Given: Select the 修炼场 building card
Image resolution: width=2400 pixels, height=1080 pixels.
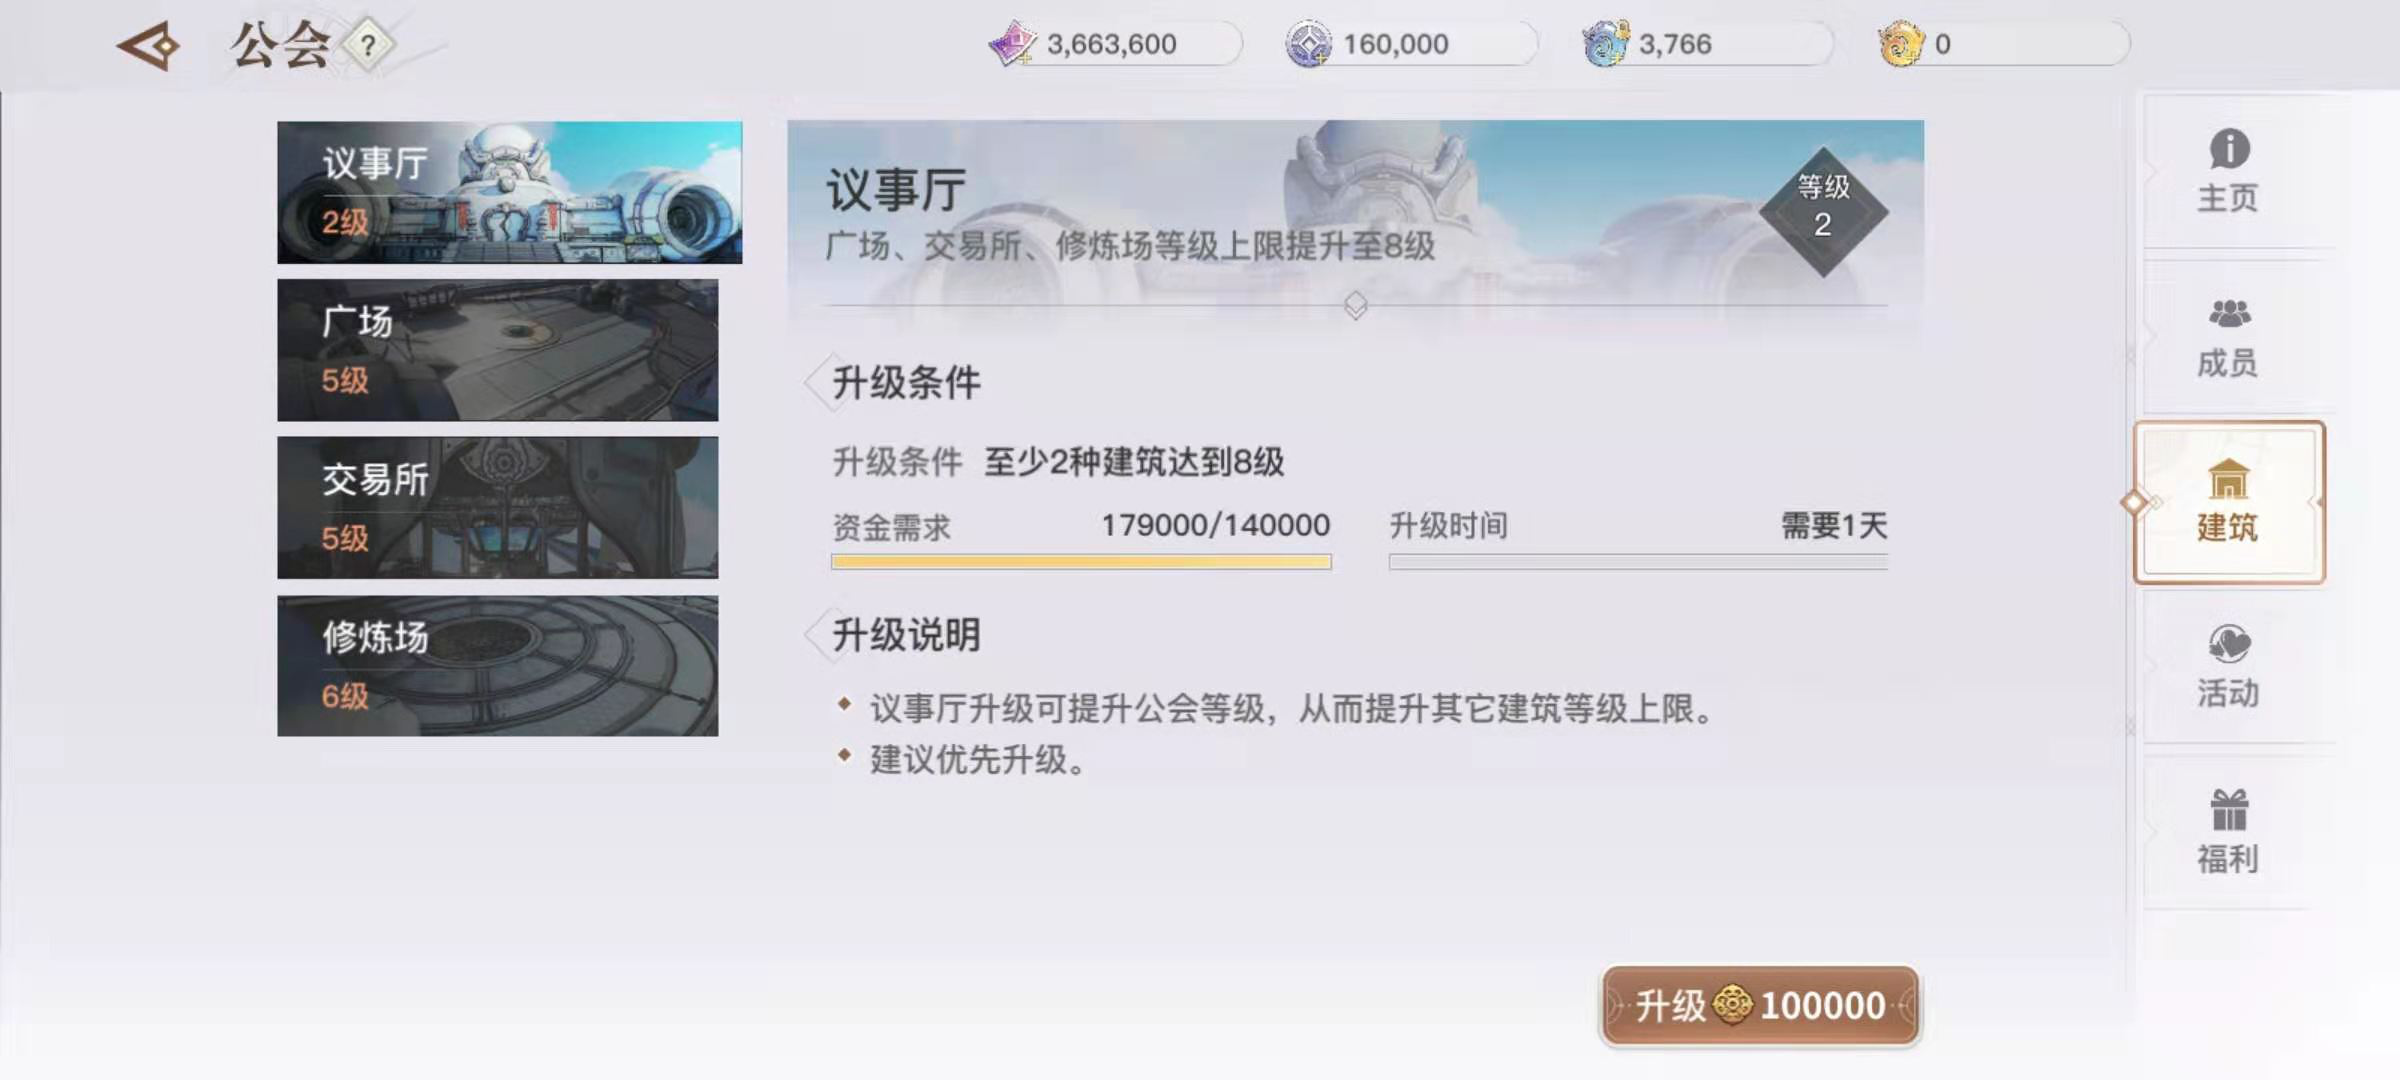Looking at the screenshot, I should [x=498, y=666].
